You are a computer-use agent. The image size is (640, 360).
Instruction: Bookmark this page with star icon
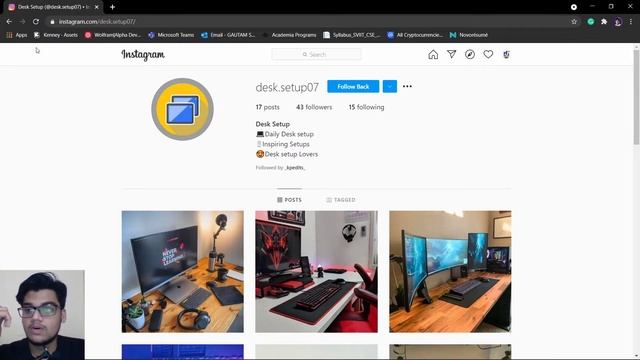click(x=574, y=22)
